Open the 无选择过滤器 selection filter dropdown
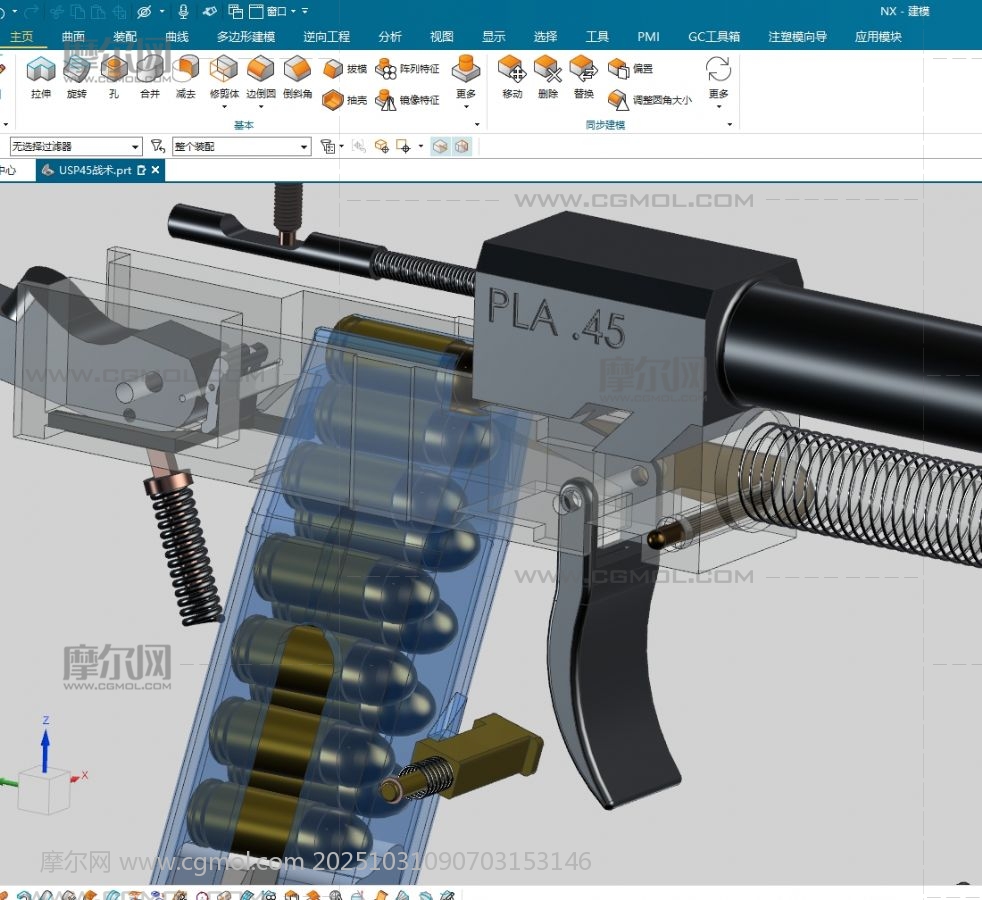Screen dimensions: 982x900 pos(76,147)
